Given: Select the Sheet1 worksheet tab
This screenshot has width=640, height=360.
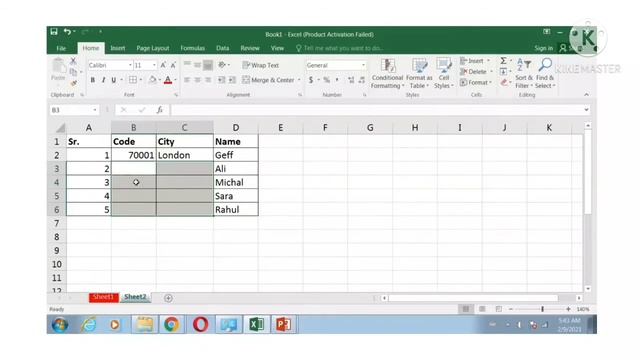Looking at the screenshot, I should click(103, 297).
